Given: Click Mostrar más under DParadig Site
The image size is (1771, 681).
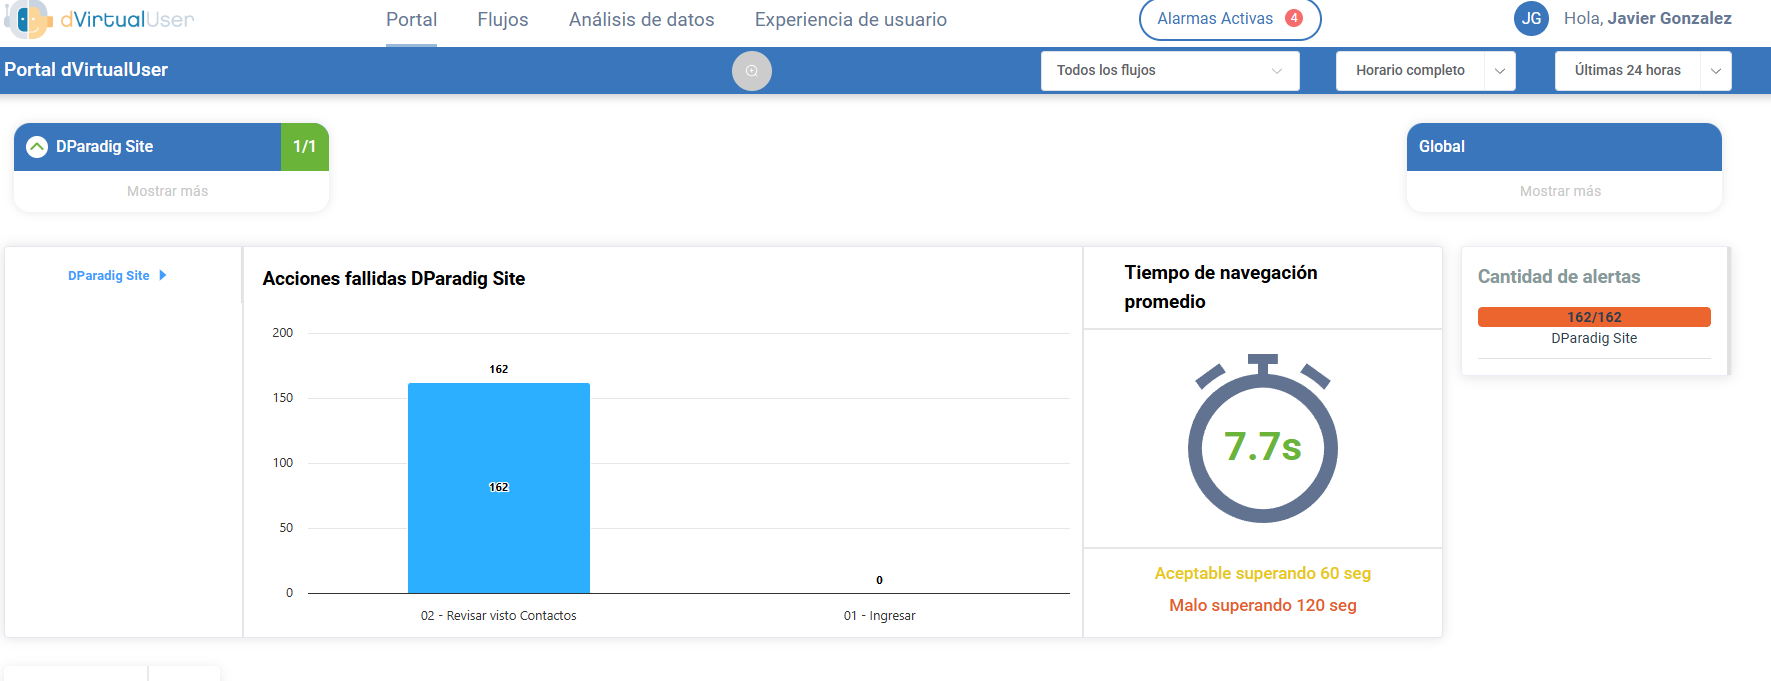Looking at the screenshot, I should click(168, 191).
